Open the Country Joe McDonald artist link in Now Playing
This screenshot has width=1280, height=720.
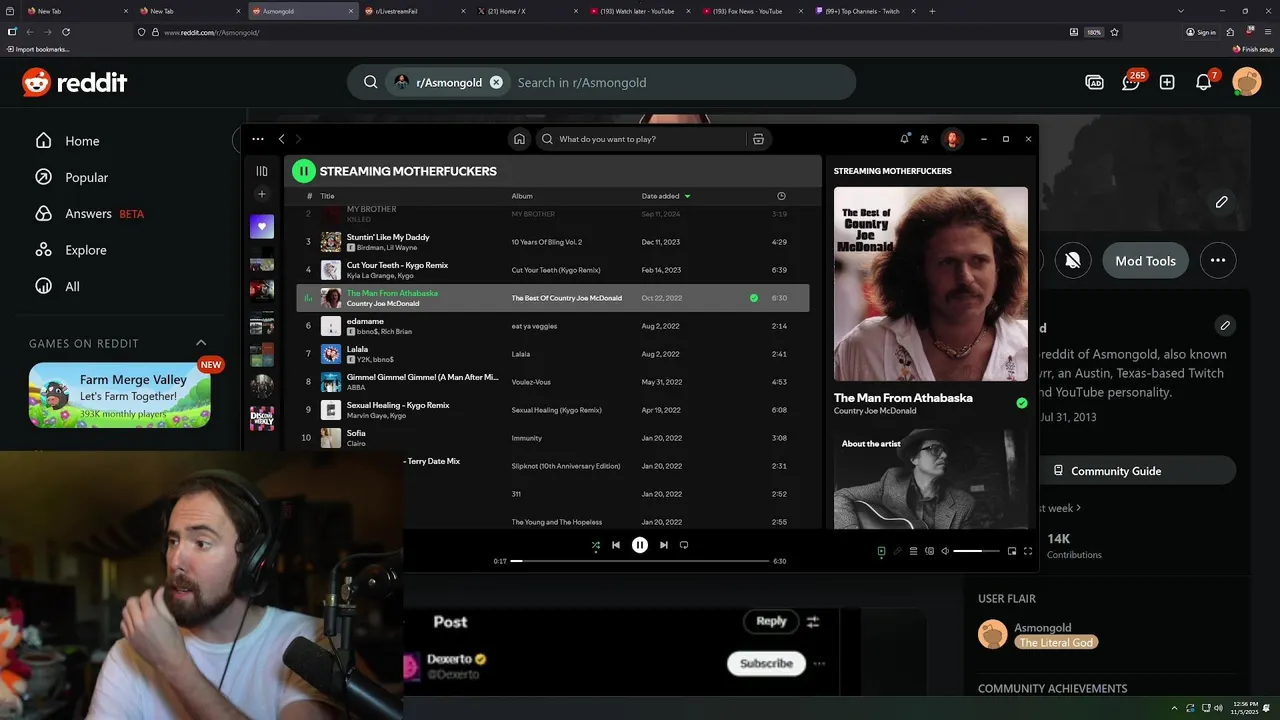875,411
